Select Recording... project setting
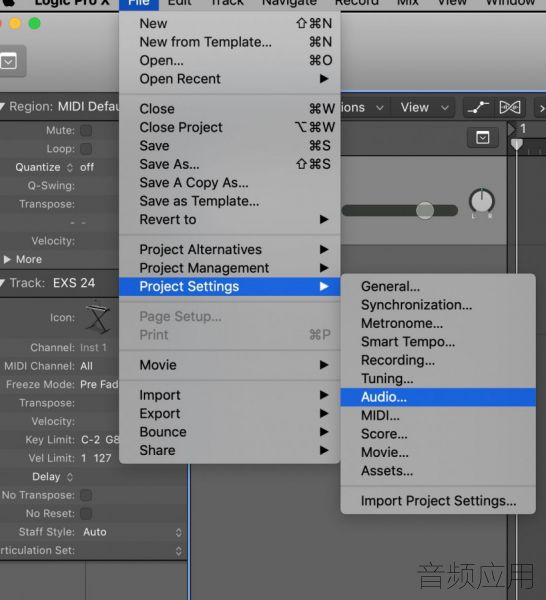 pyautogui.click(x=438, y=360)
